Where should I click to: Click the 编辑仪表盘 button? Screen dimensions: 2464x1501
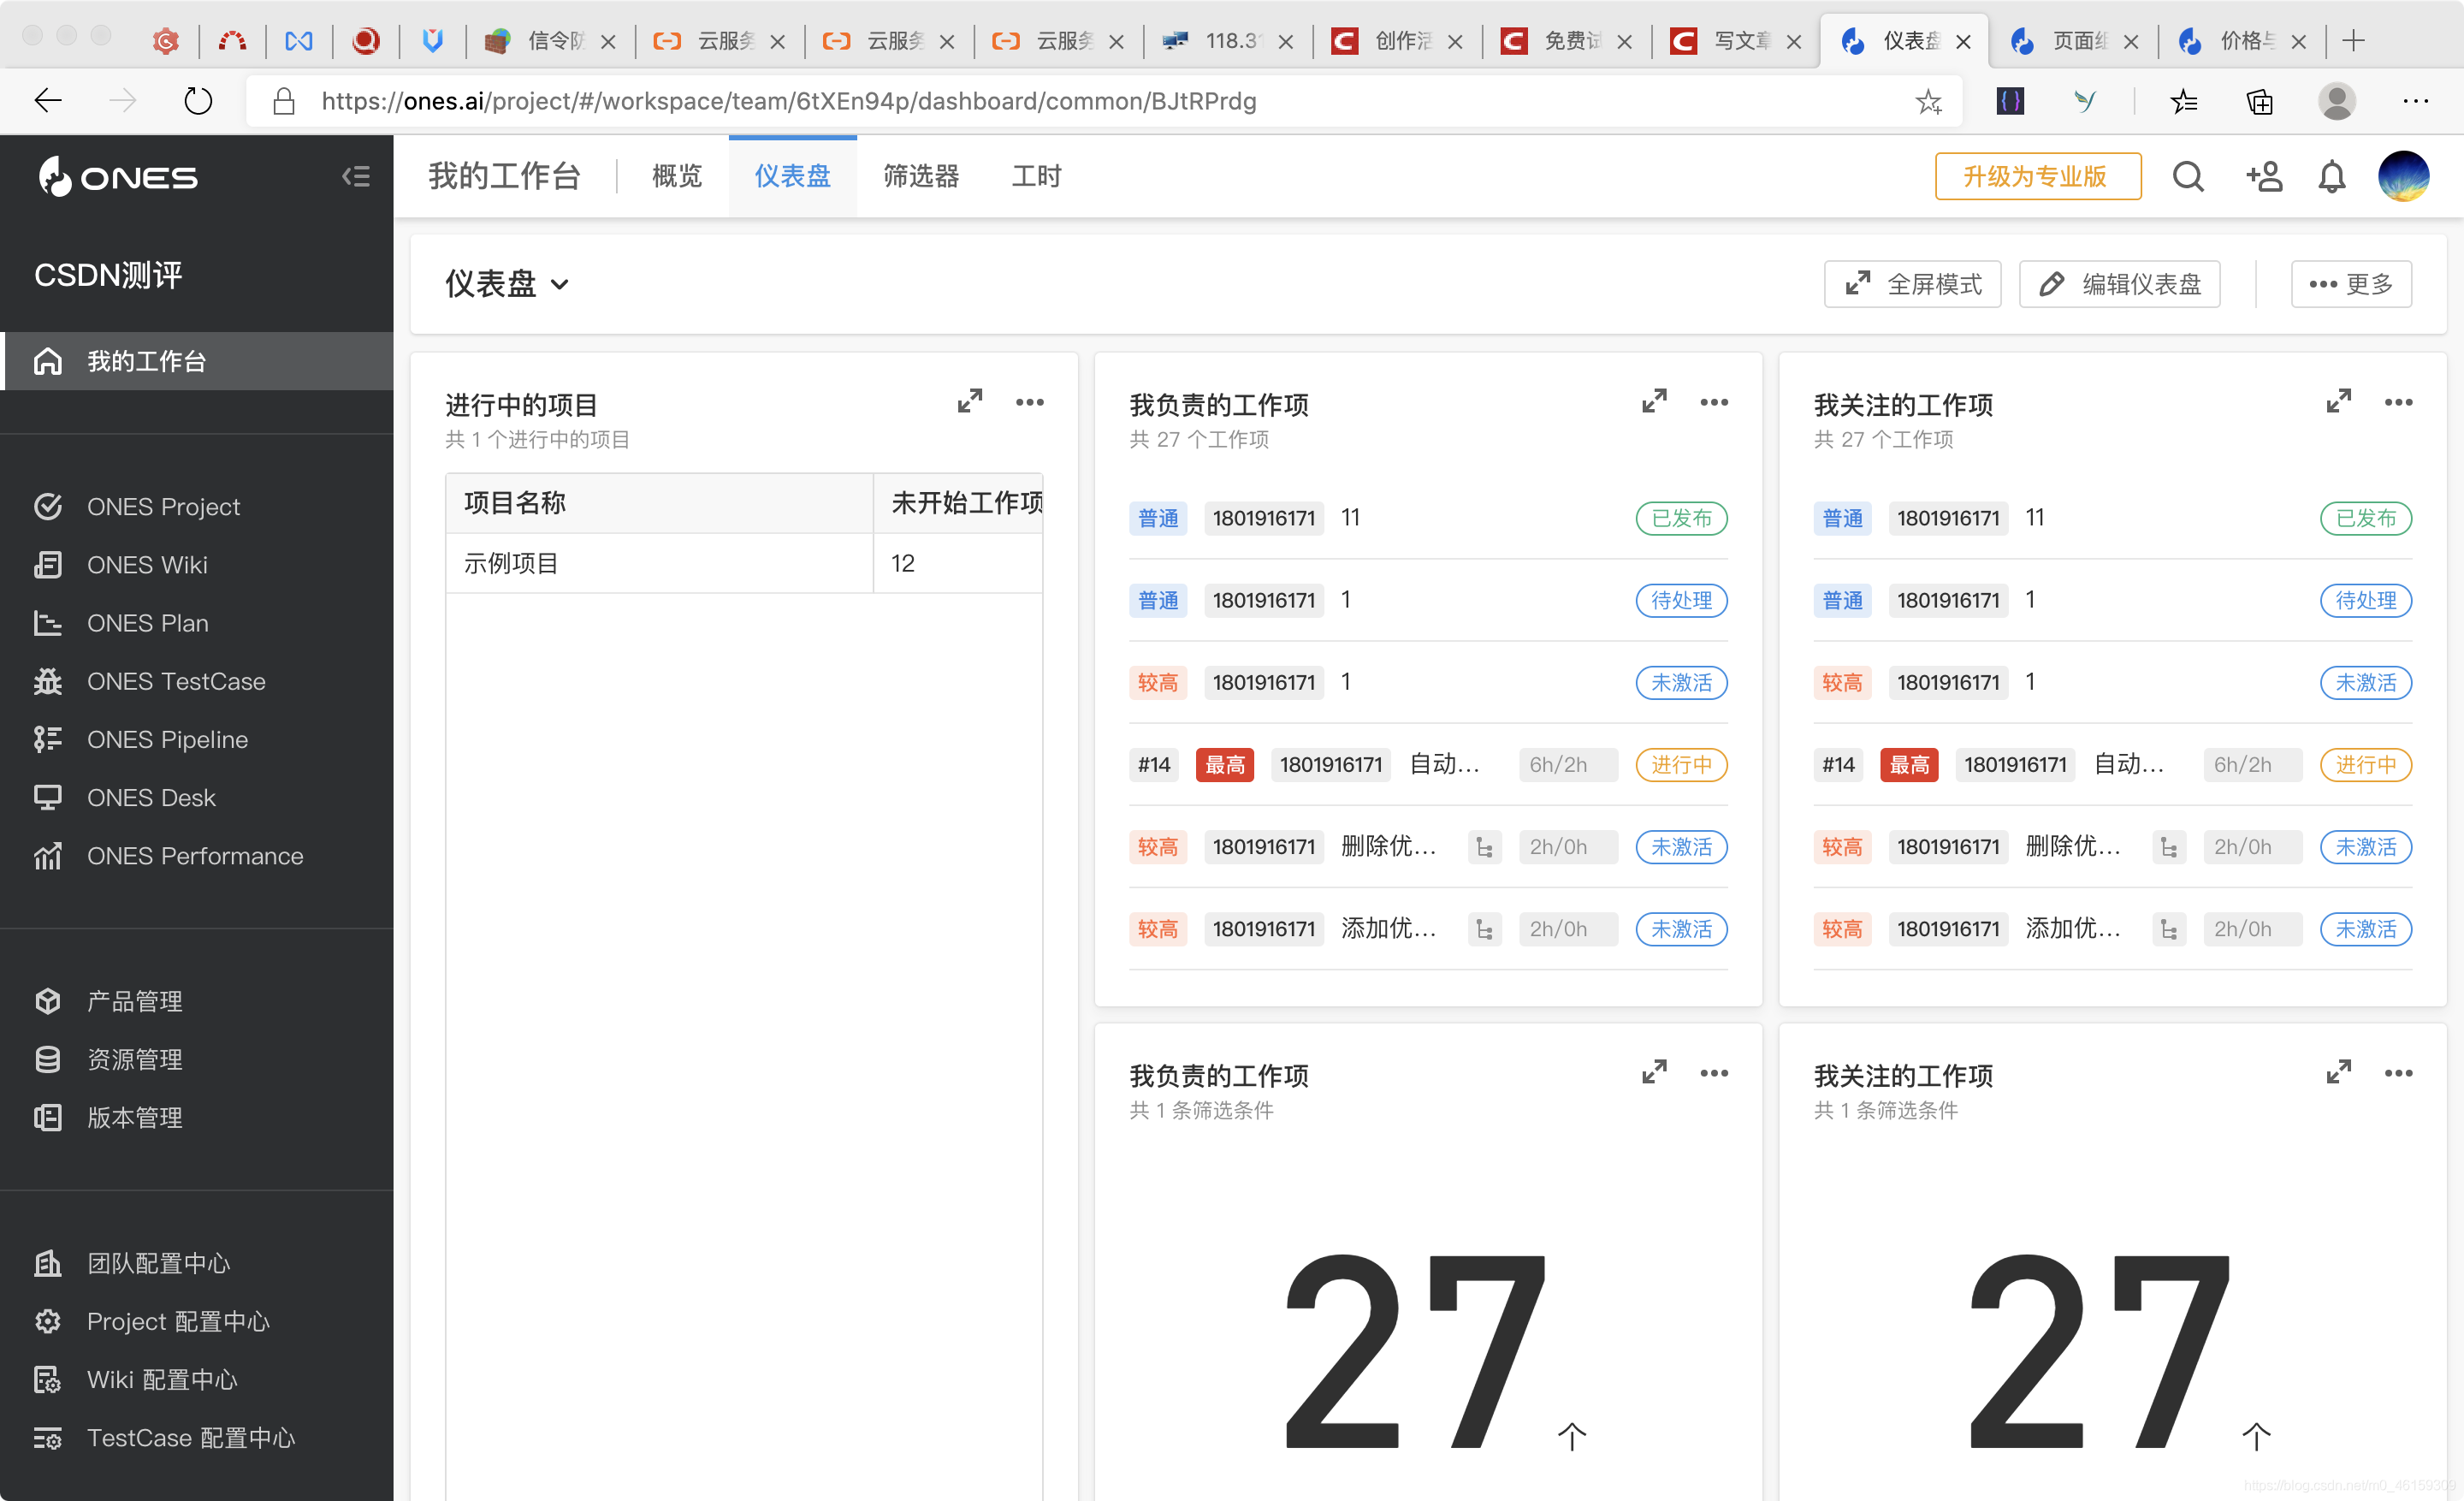(x=2119, y=284)
